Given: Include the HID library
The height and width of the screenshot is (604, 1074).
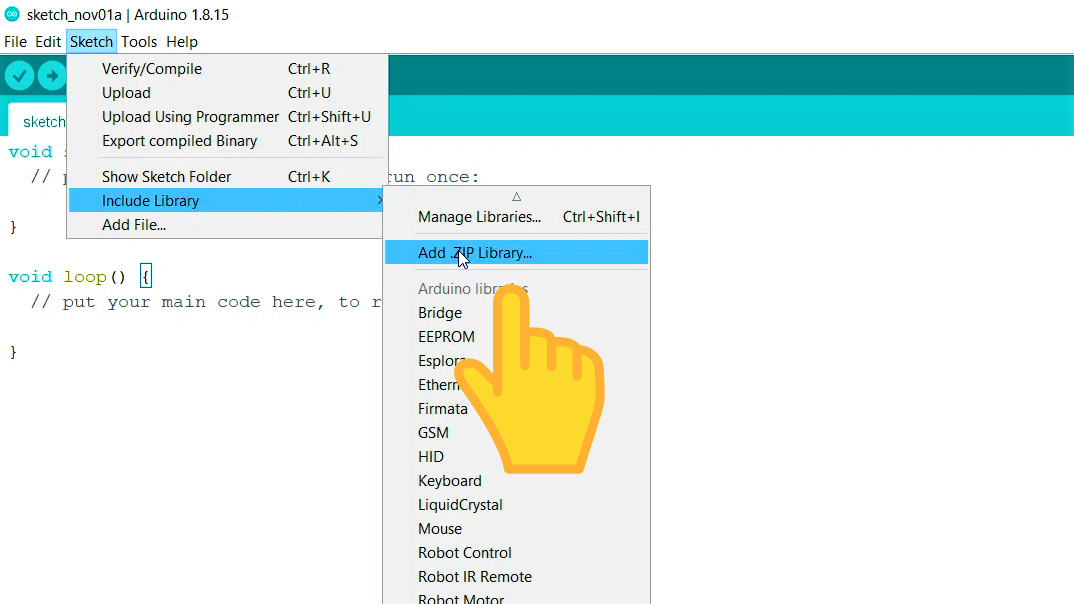Looking at the screenshot, I should tap(431, 457).
